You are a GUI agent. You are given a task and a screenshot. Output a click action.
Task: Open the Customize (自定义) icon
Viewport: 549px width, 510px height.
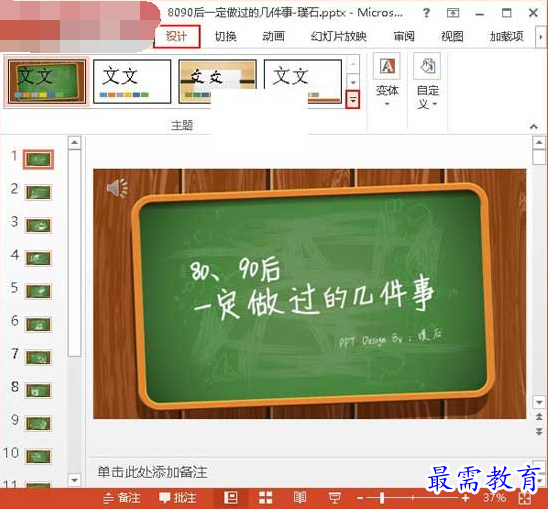(x=427, y=66)
